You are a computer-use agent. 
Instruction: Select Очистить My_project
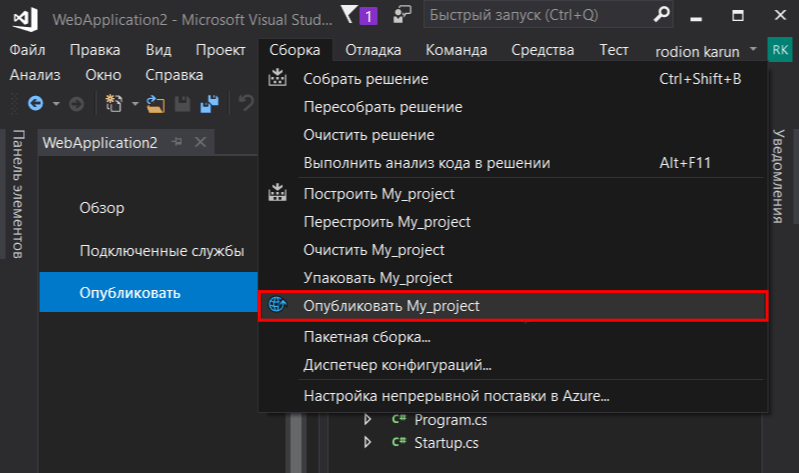[x=513, y=250]
